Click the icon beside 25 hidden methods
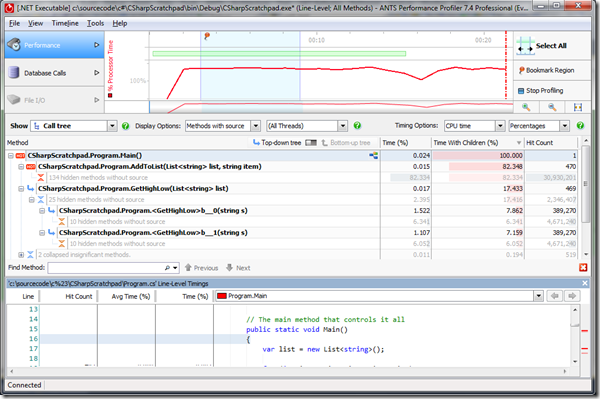The height and width of the screenshot is (399, 600). tap(41, 200)
